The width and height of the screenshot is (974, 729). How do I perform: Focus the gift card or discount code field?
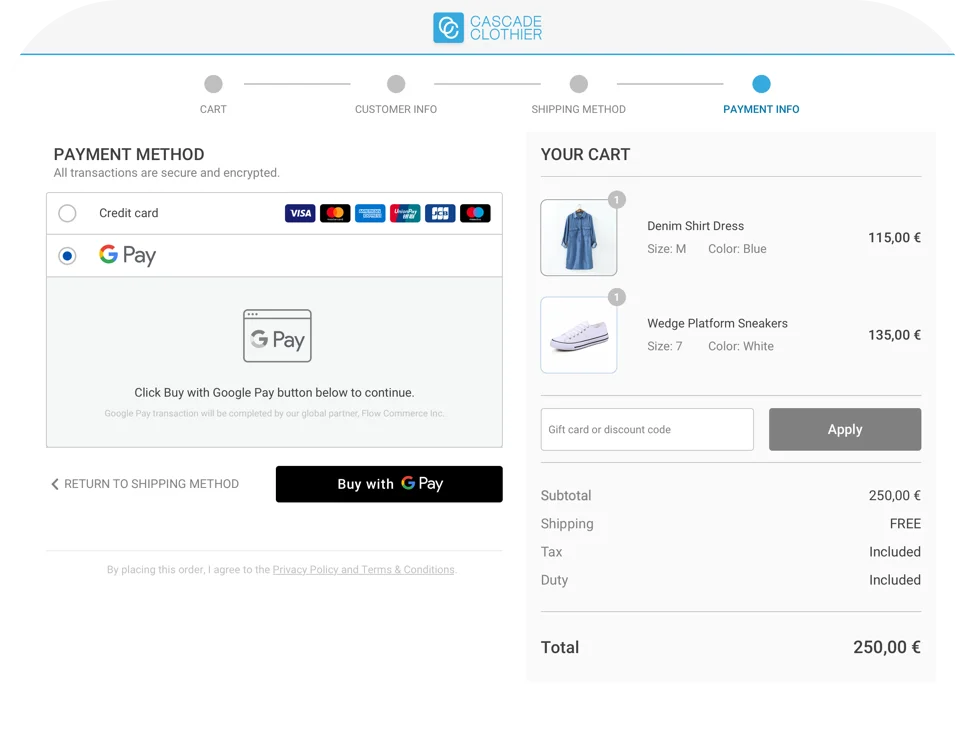tap(646, 429)
